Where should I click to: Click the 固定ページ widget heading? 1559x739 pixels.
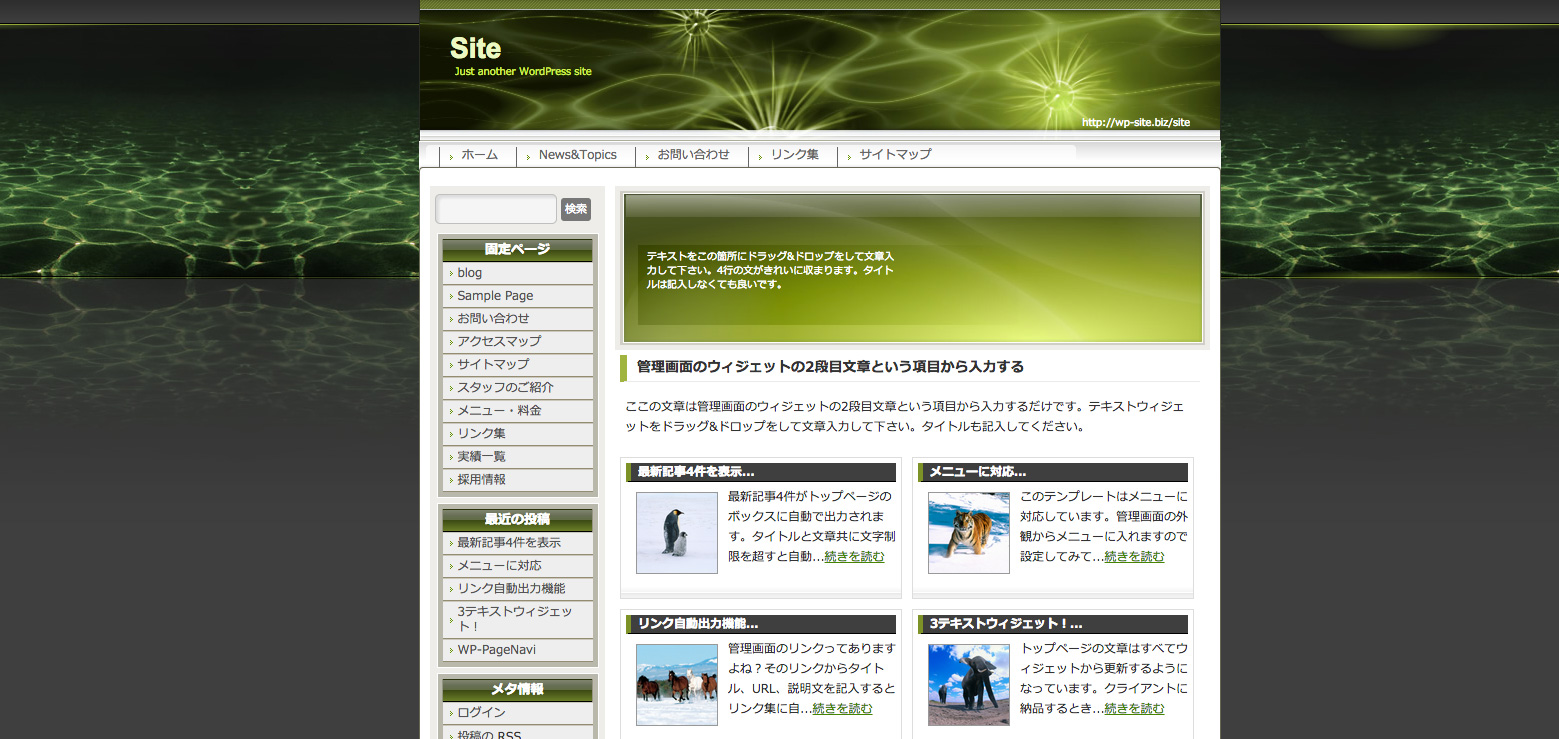click(x=518, y=250)
